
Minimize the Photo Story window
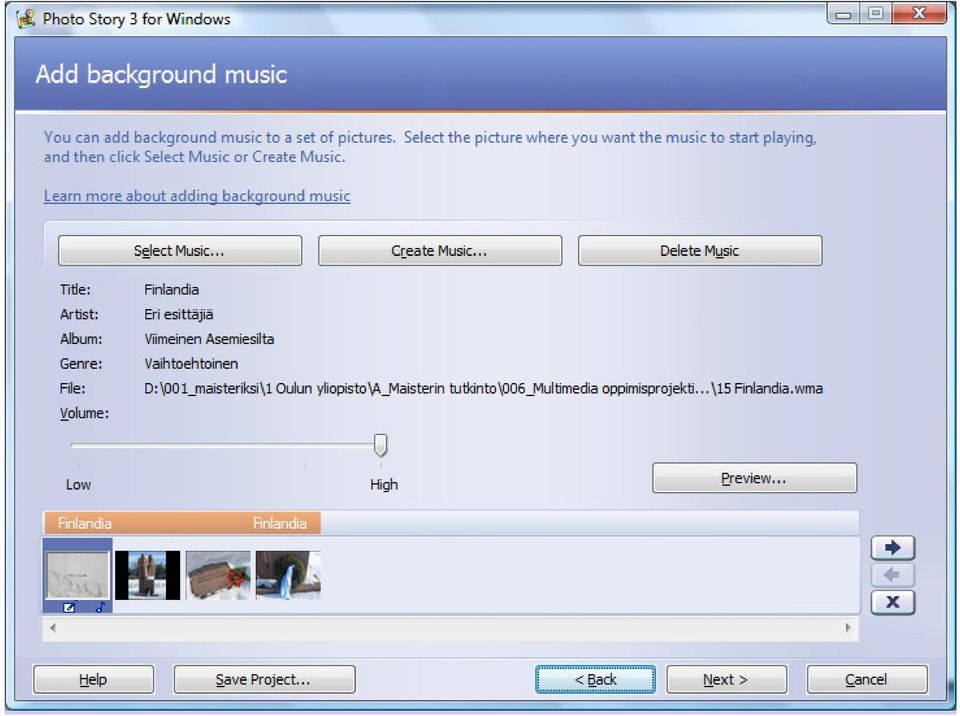pyautogui.click(x=844, y=14)
